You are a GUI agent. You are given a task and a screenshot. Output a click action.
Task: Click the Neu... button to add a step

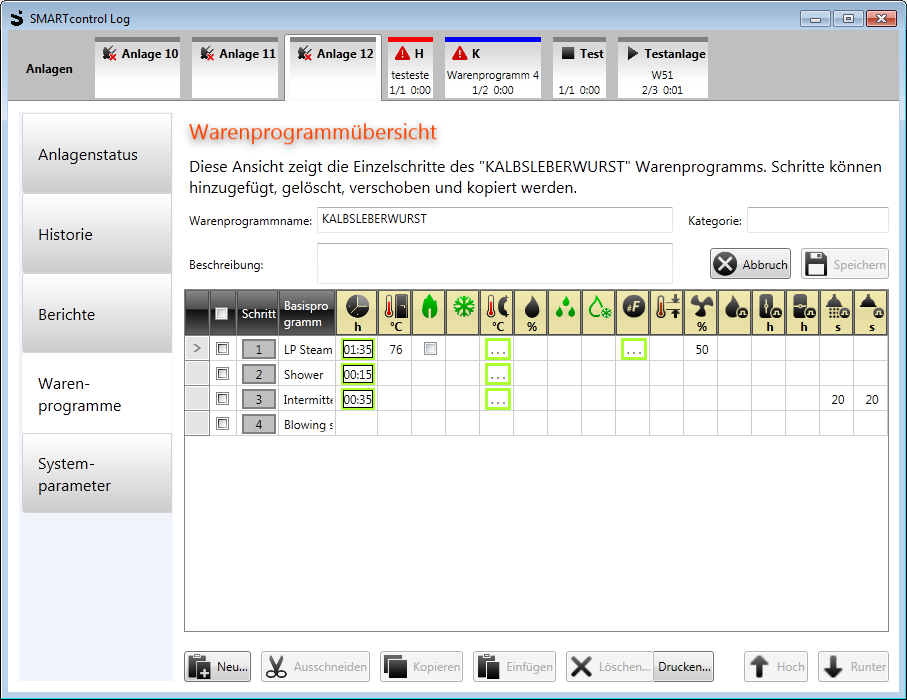pyautogui.click(x=218, y=667)
